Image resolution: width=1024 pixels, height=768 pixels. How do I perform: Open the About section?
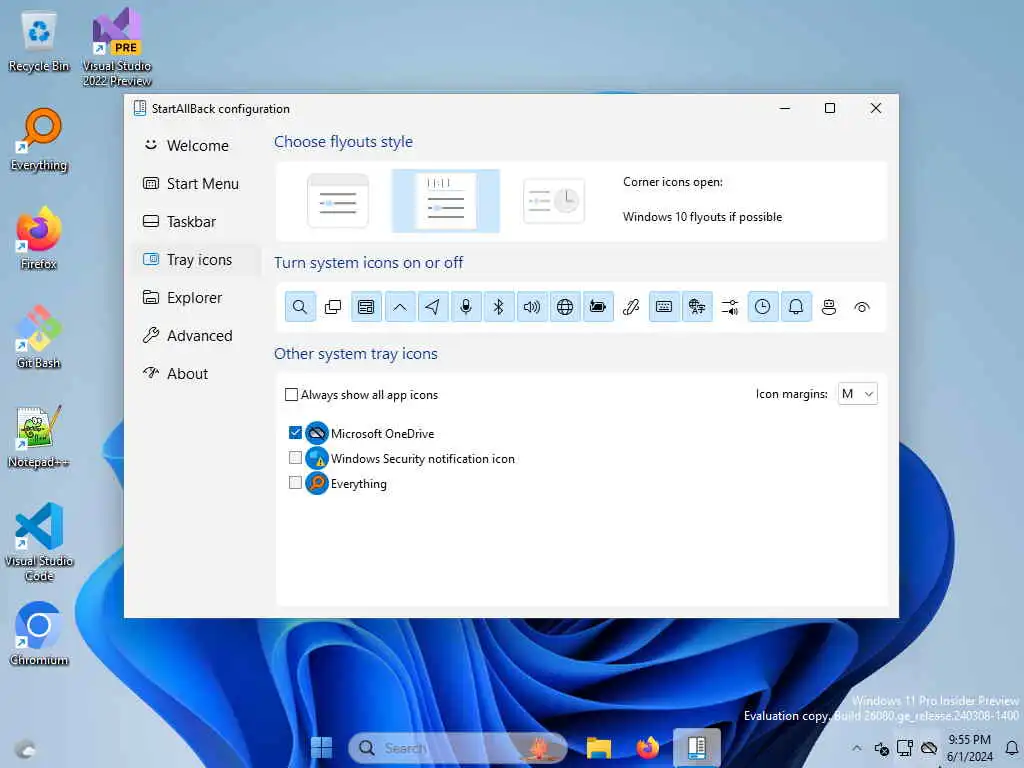pyautogui.click(x=196, y=374)
